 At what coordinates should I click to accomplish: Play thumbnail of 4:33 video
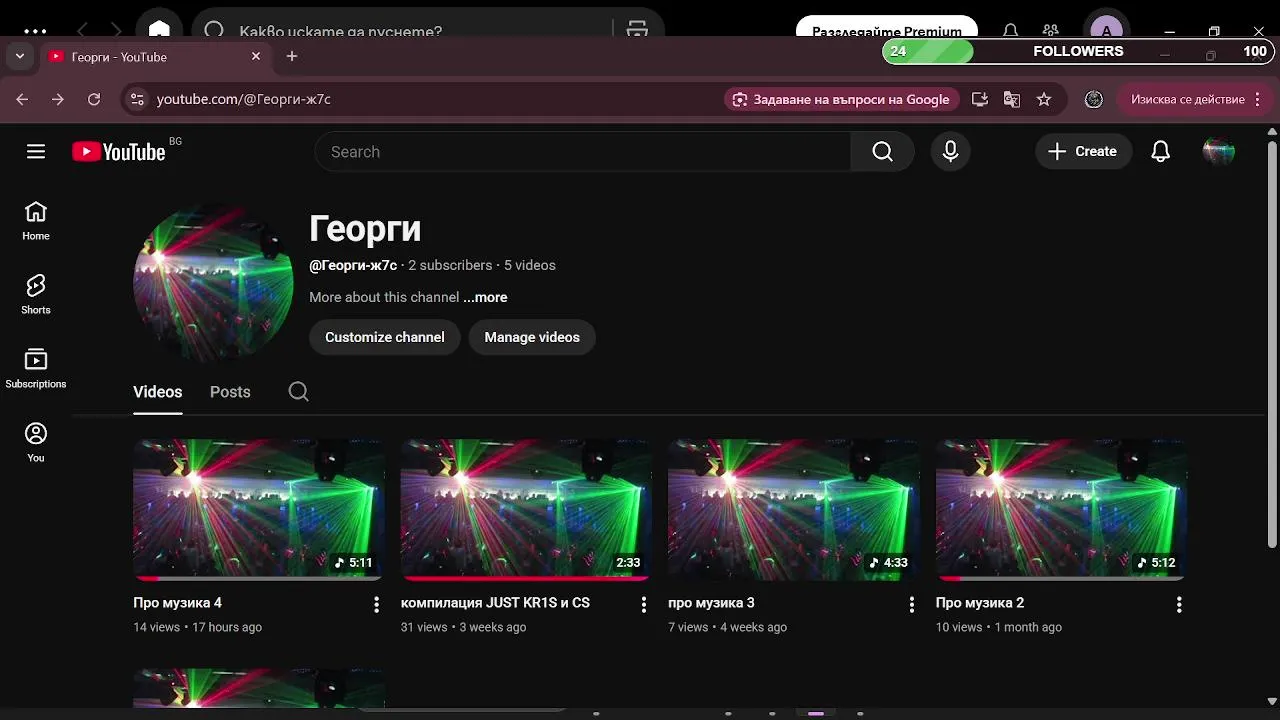[x=794, y=510]
